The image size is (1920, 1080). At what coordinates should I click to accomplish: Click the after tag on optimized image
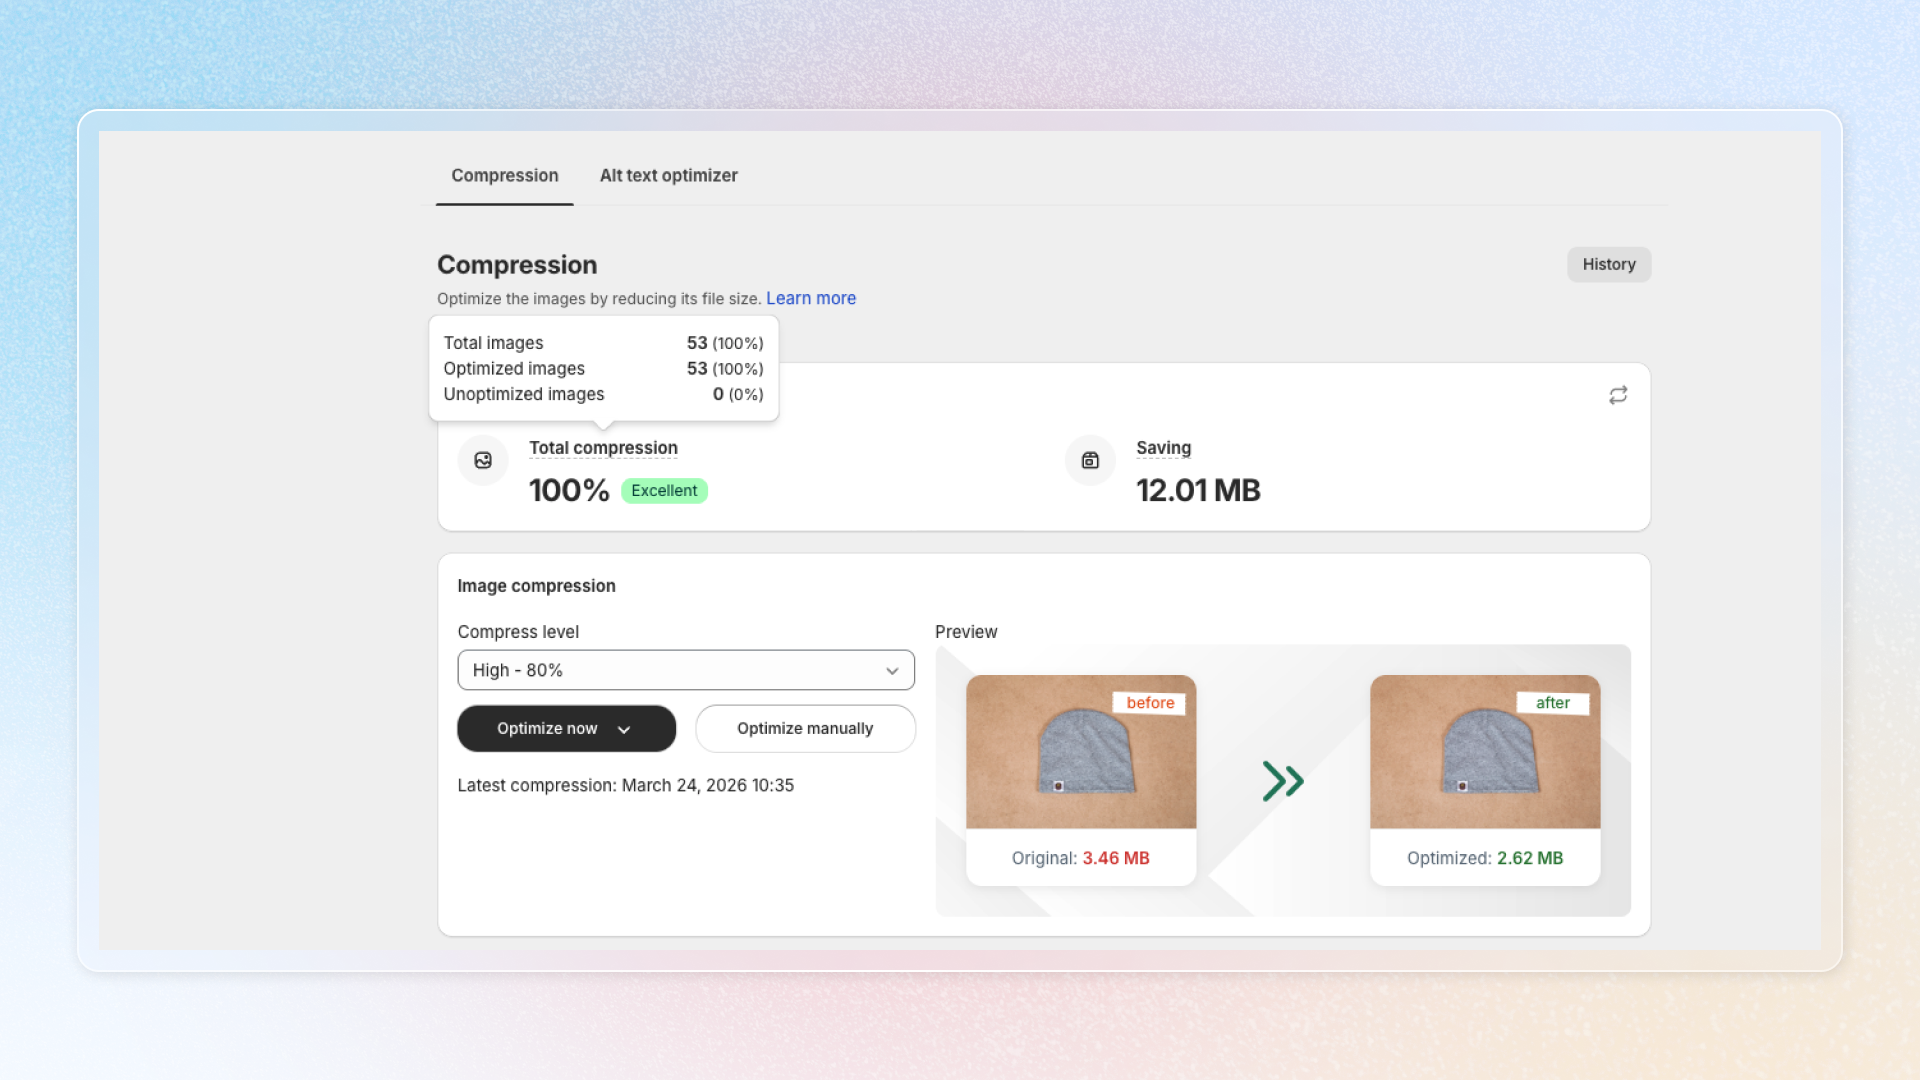coord(1552,703)
